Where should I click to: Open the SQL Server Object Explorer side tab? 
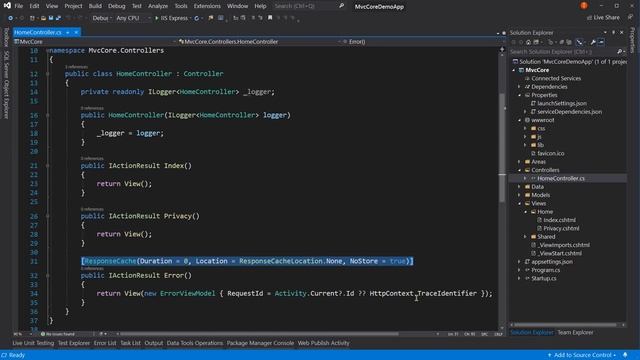(6, 85)
